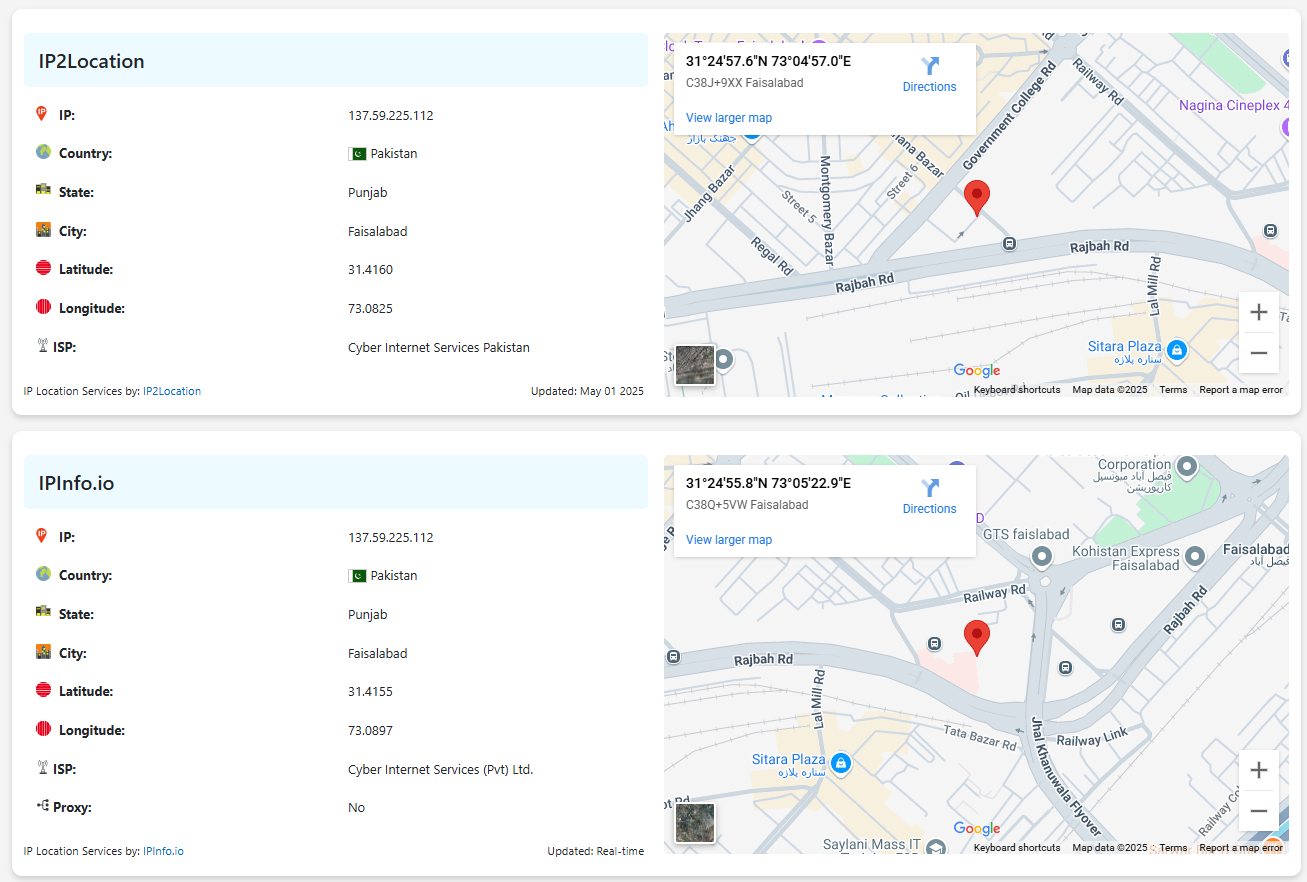Click the Sitara Plaza shopping marker on the bottom map

click(x=841, y=763)
